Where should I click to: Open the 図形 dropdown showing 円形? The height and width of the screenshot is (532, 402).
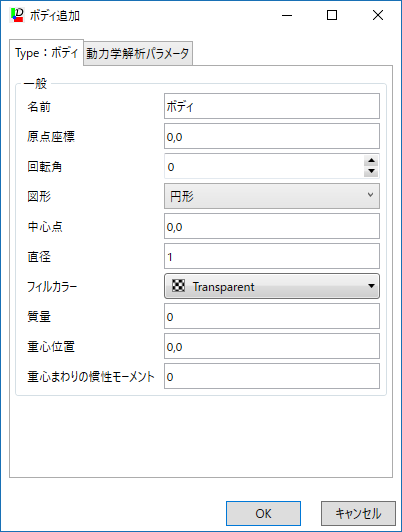click(x=272, y=196)
